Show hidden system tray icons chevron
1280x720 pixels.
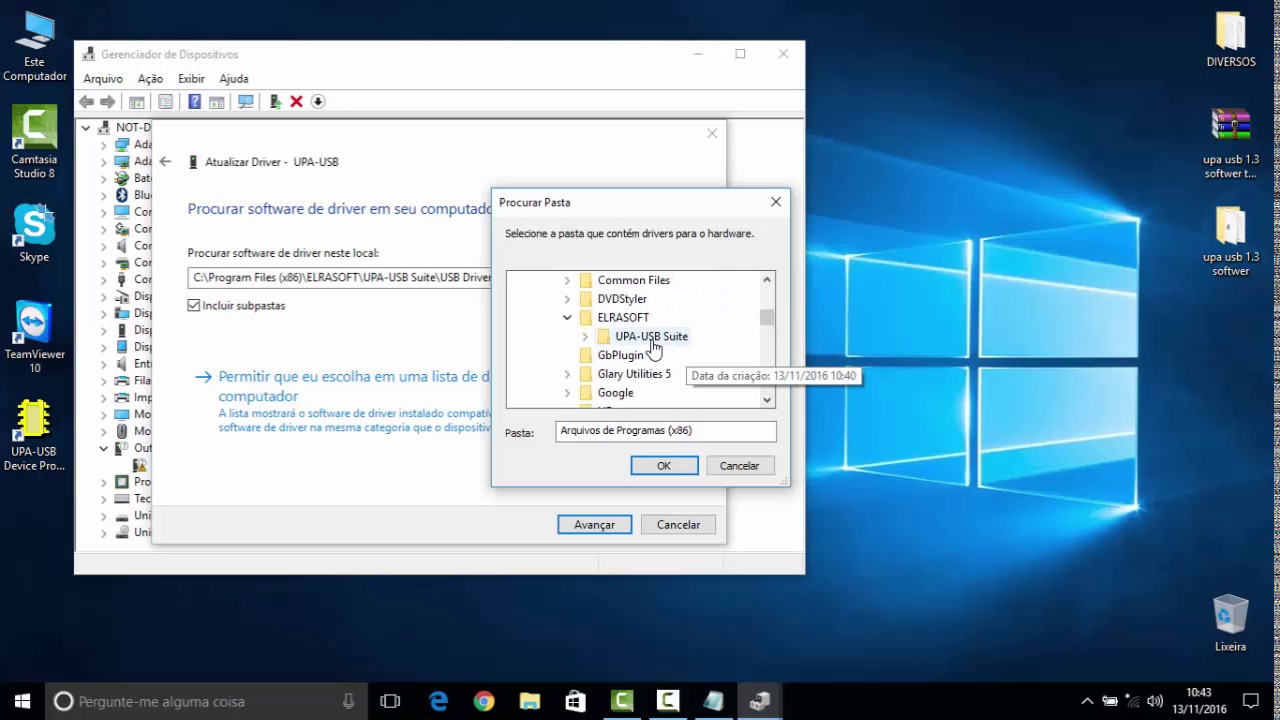[x=1088, y=701]
